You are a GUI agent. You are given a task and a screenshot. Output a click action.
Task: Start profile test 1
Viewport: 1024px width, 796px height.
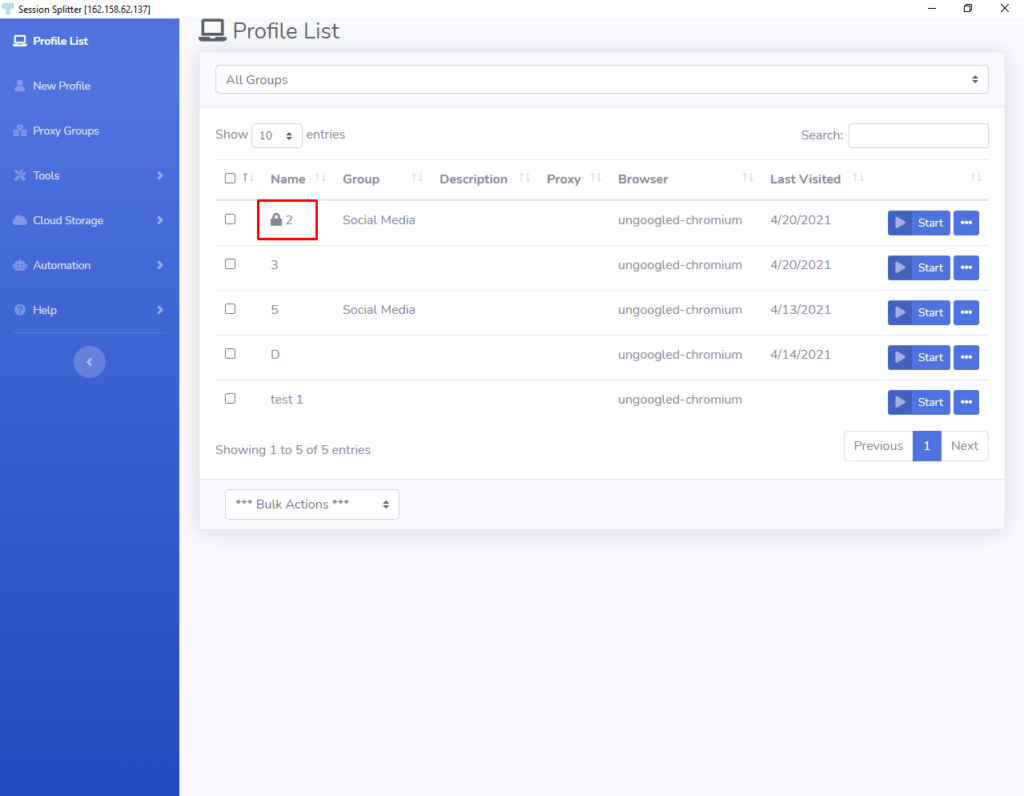pos(918,402)
